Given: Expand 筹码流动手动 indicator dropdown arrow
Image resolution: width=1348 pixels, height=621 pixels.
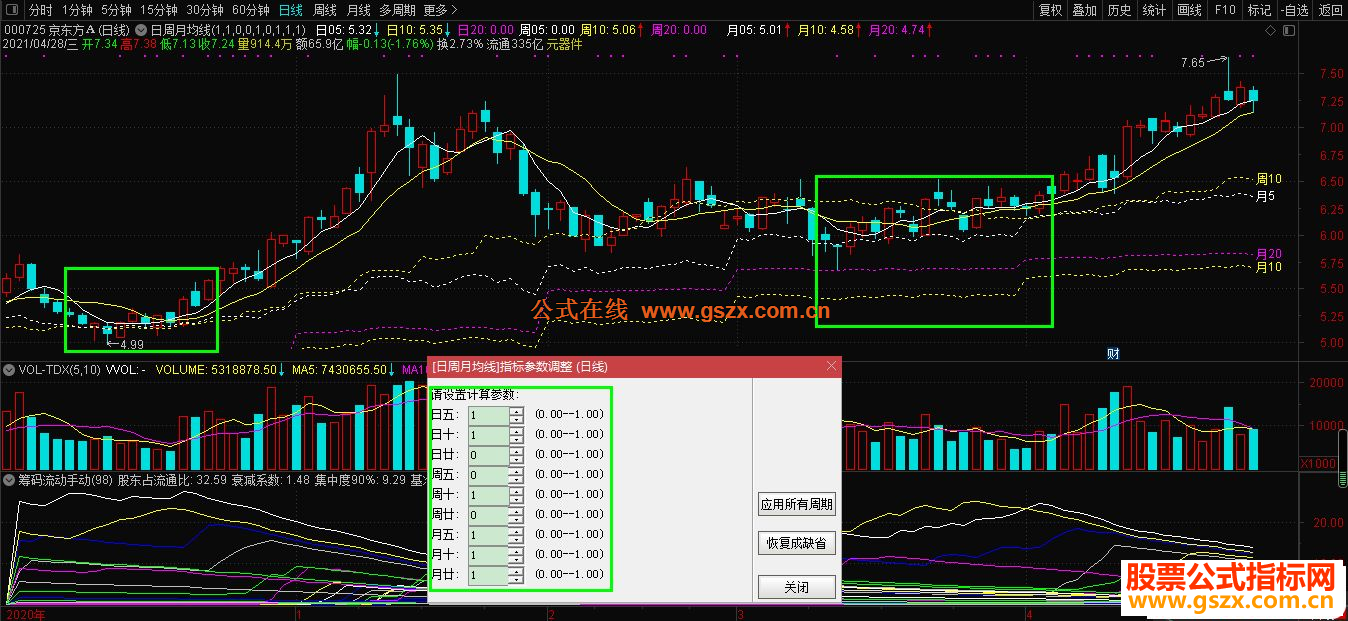Looking at the screenshot, I should tap(9, 479).
